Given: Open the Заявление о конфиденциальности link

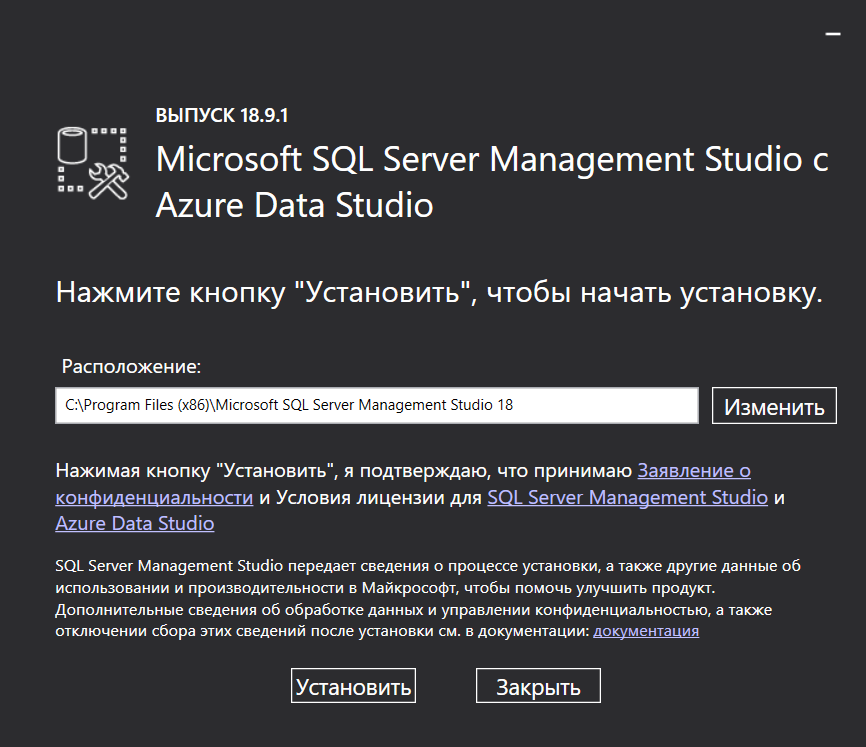Looking at the screenshot, I should pyautogui.click(x=694, y=469).
